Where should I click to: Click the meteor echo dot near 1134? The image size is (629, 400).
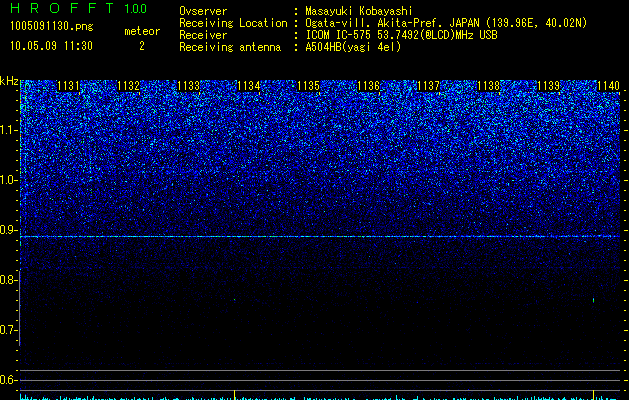pos(234,299)
